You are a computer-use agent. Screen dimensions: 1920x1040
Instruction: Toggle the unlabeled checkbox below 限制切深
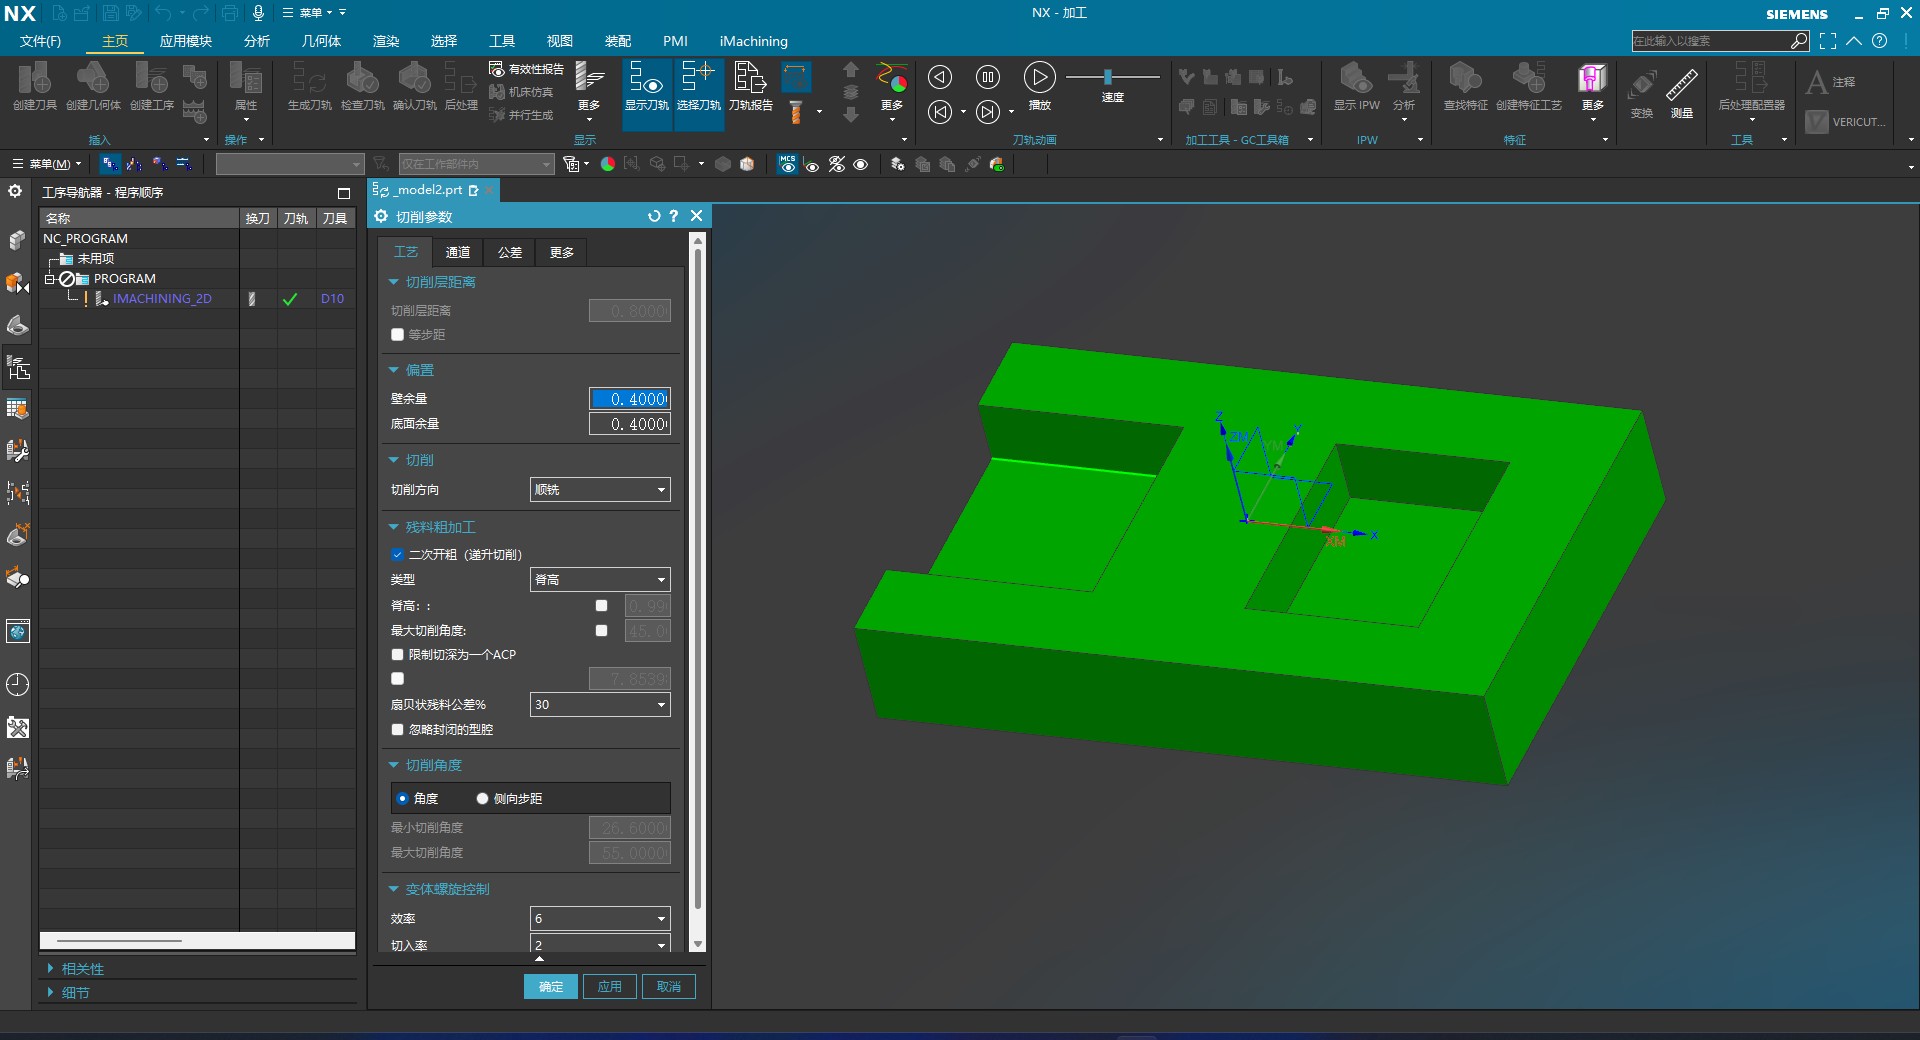[x=397, y=678]
